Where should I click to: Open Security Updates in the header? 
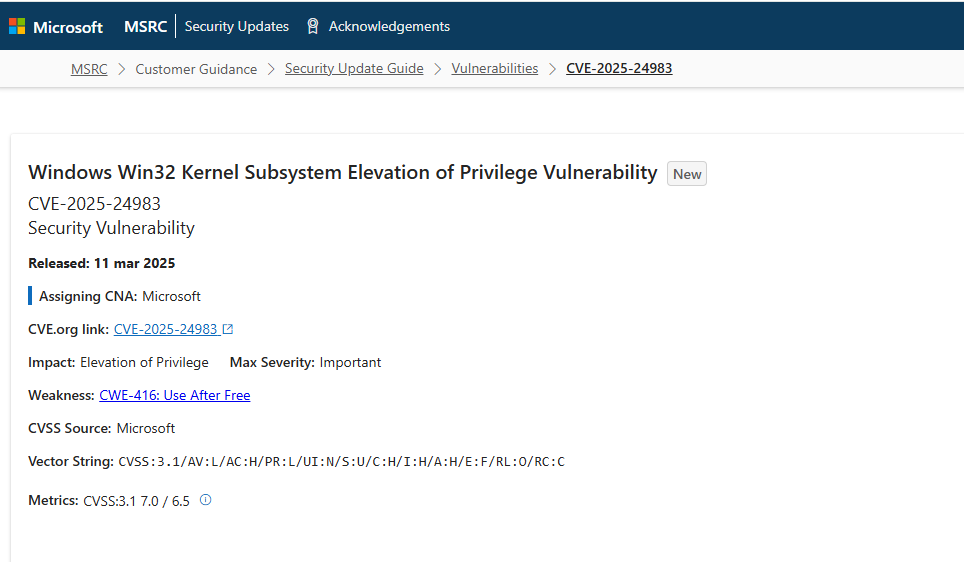coord(237,27)
